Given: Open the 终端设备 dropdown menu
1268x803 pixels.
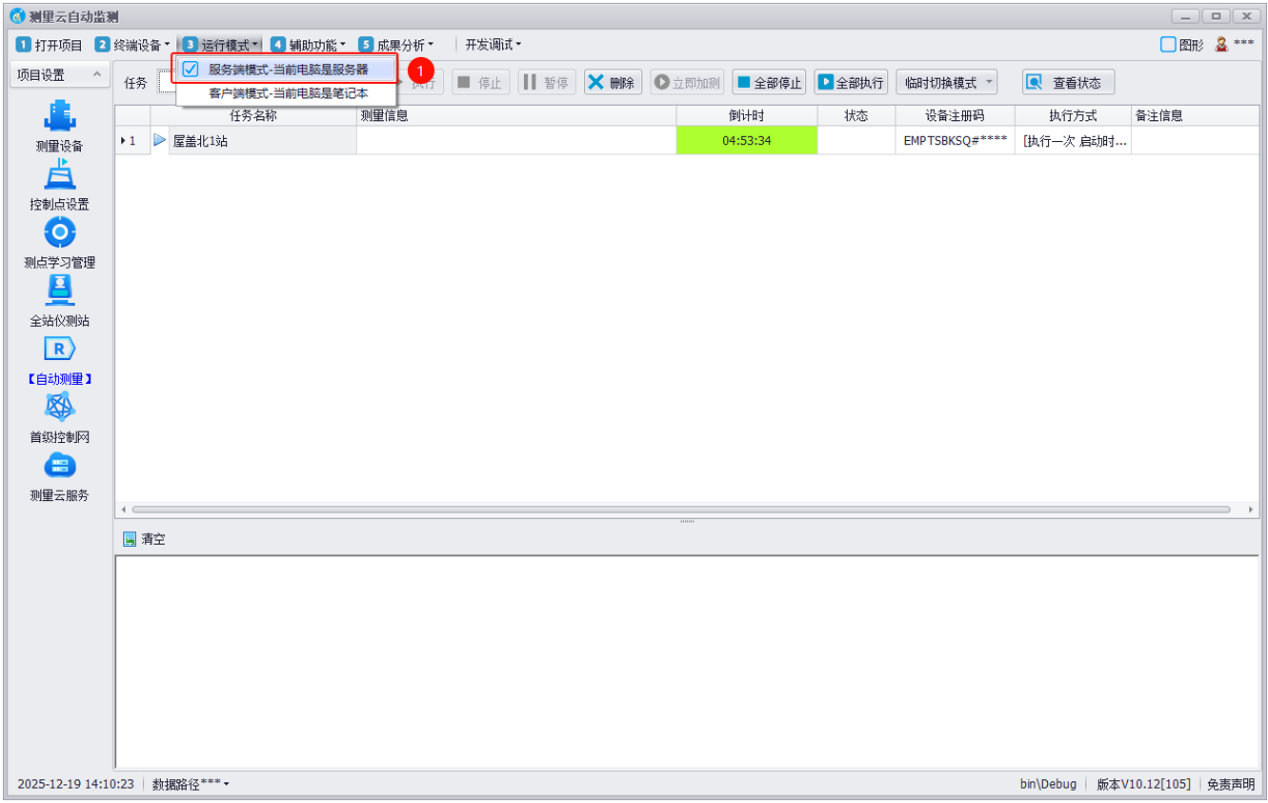Looking at the screenshot, I should (133, 45).
